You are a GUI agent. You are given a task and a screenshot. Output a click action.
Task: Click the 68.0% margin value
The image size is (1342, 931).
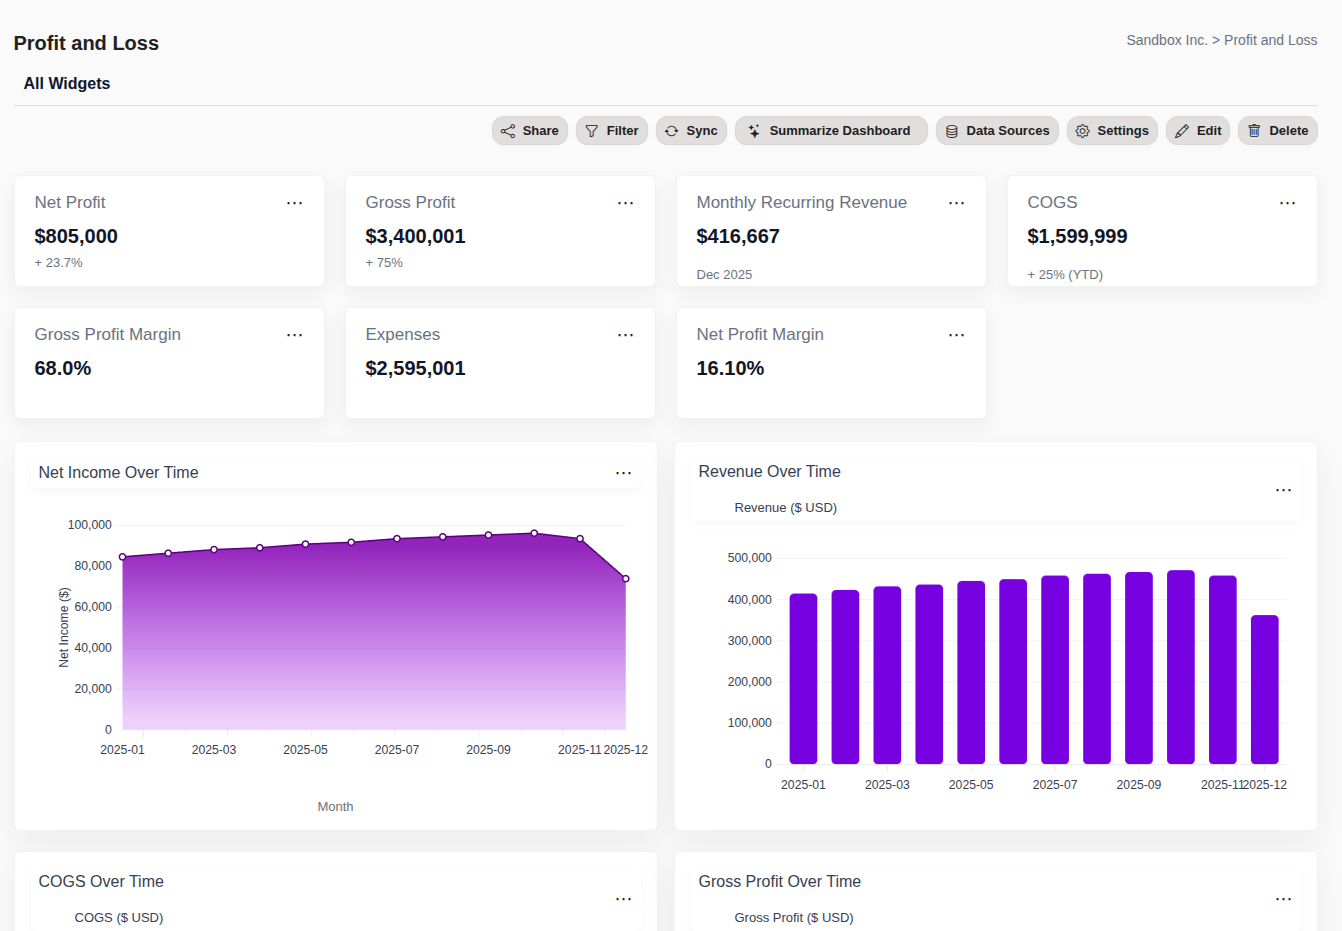(x=63, y=369)
